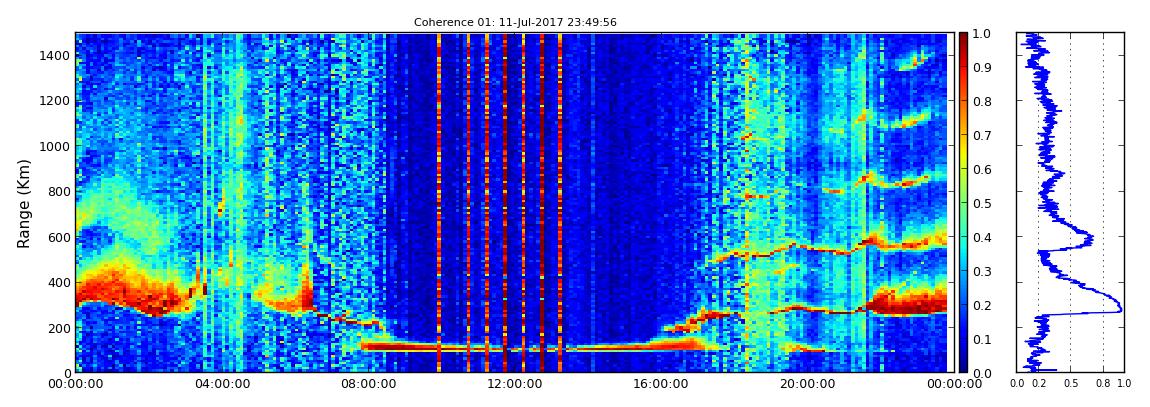Click the dark blue bottom of the colorbar

coord(964,367)
